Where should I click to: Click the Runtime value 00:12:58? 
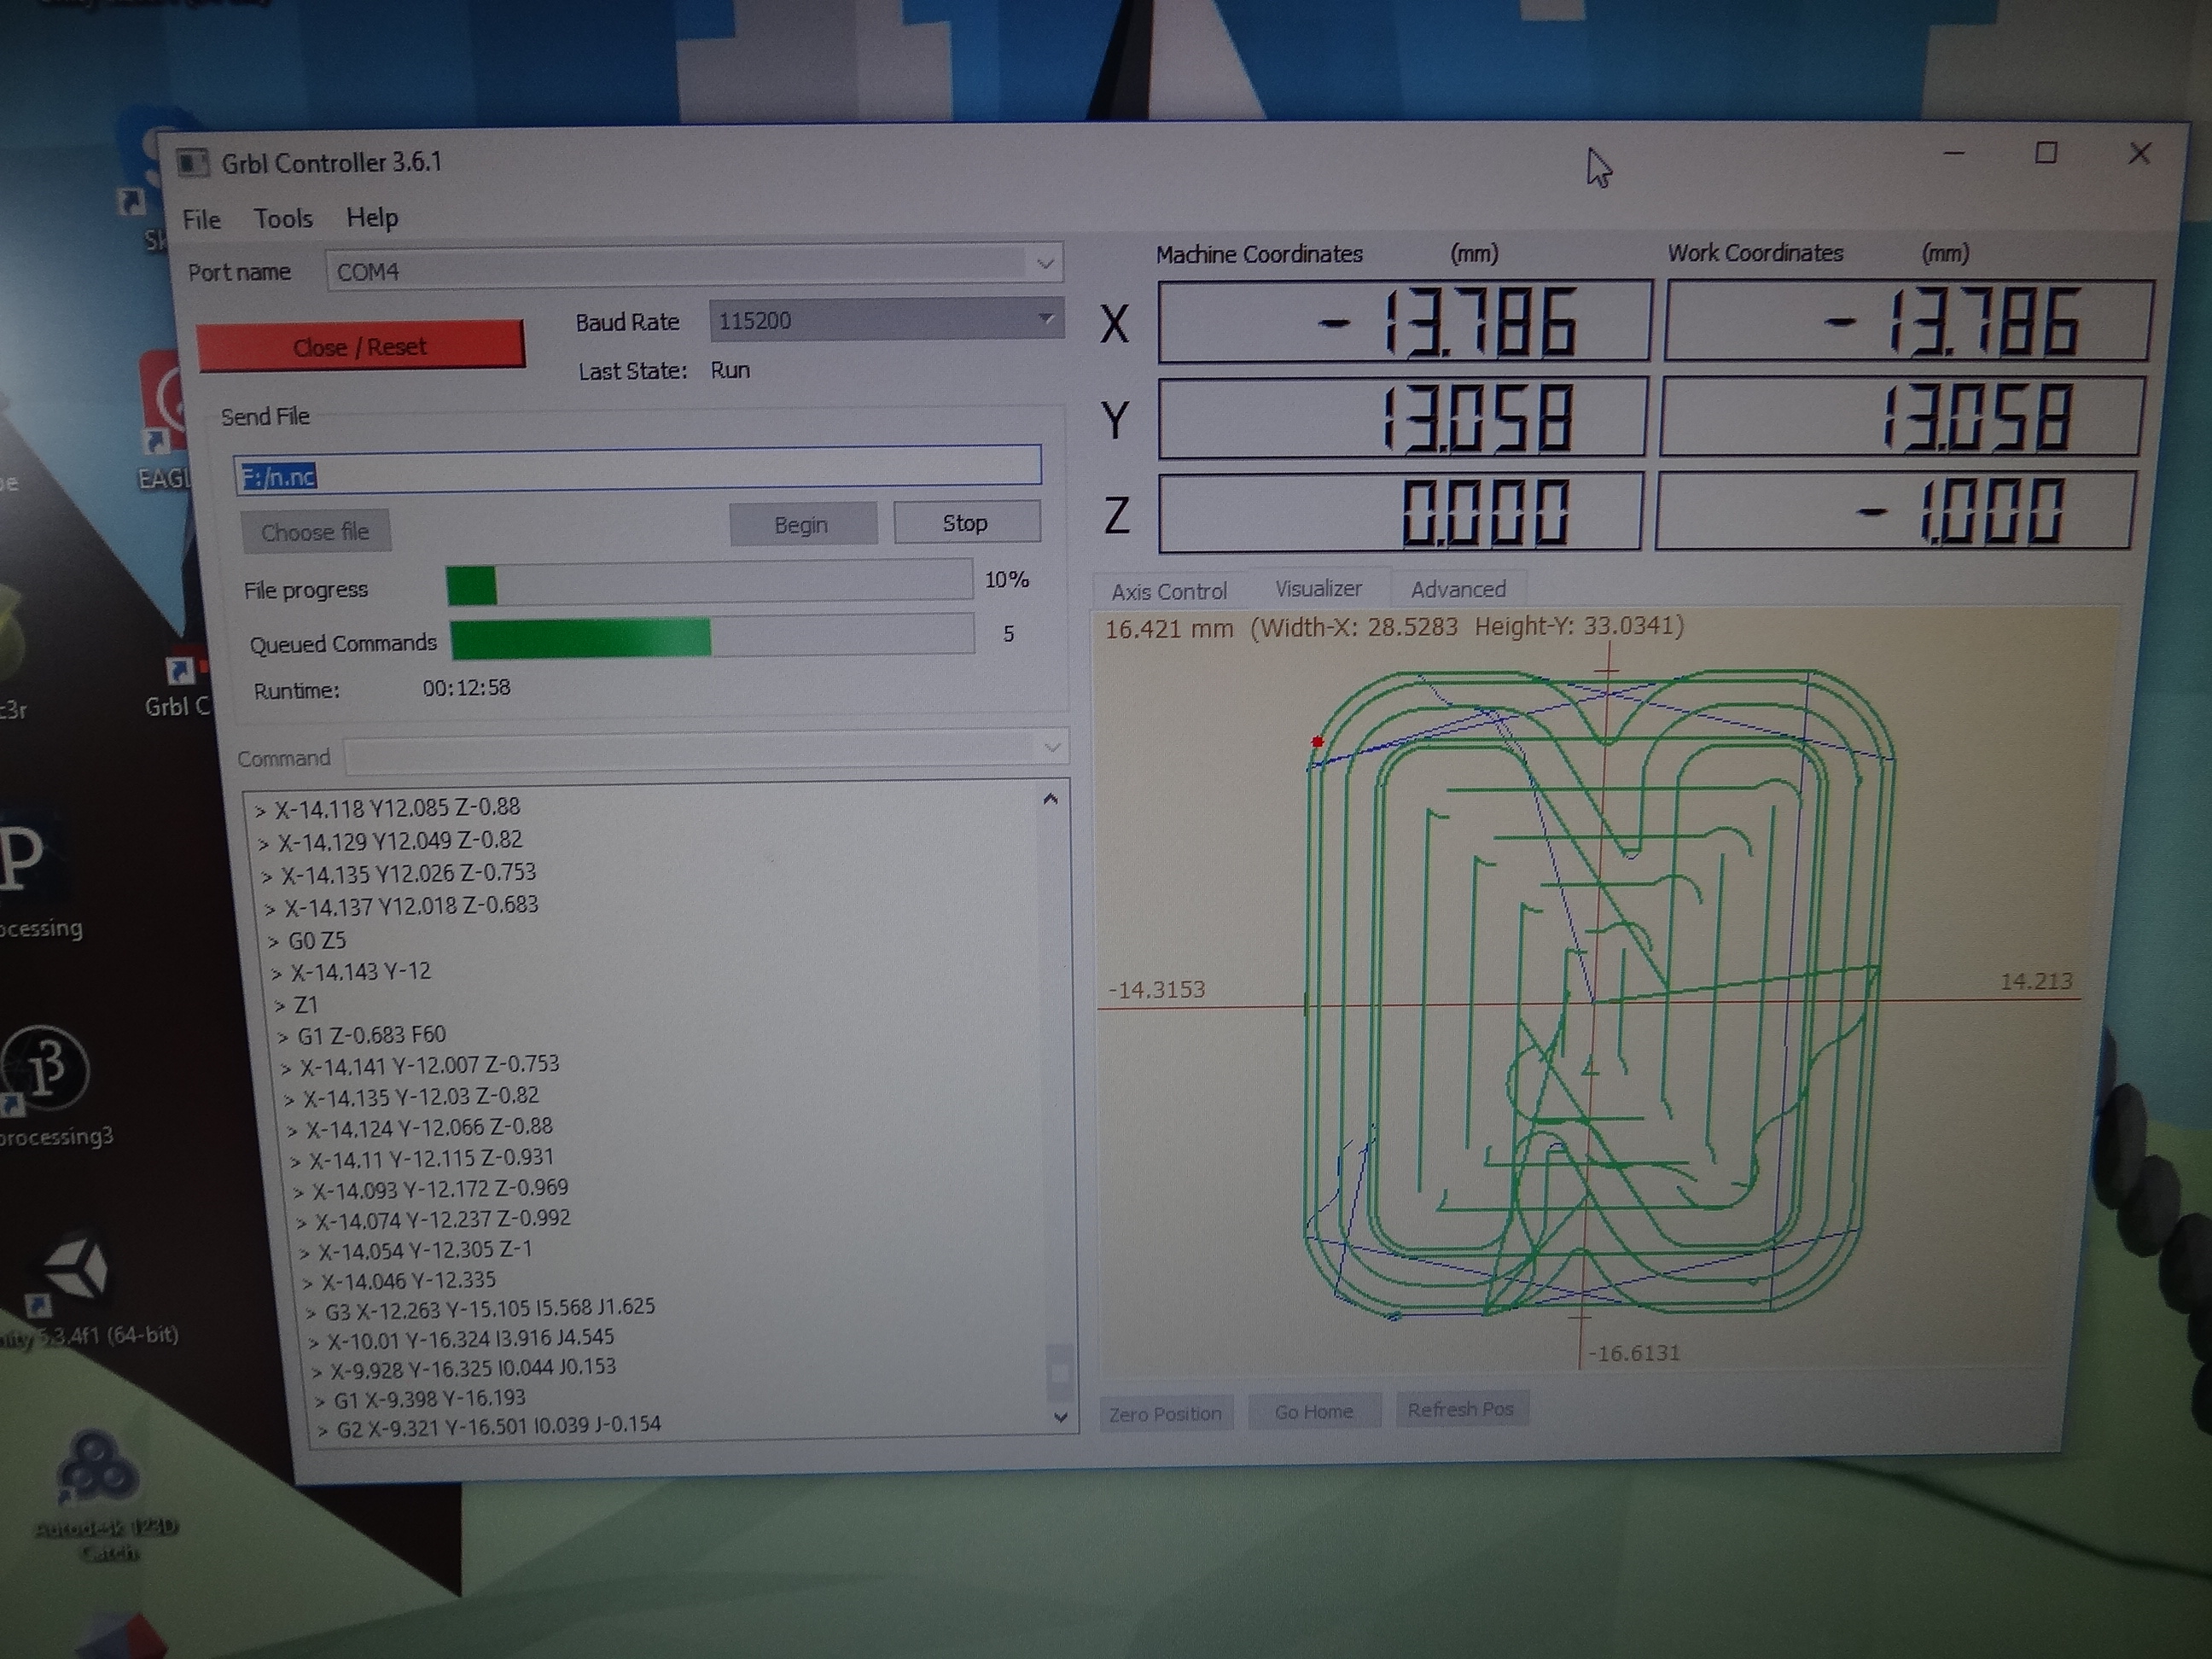pyautogui.click(x=466, y=688)
